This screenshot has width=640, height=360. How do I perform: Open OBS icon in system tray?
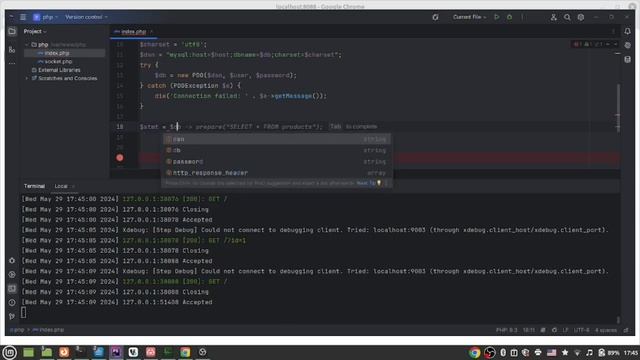coord(489,352)
